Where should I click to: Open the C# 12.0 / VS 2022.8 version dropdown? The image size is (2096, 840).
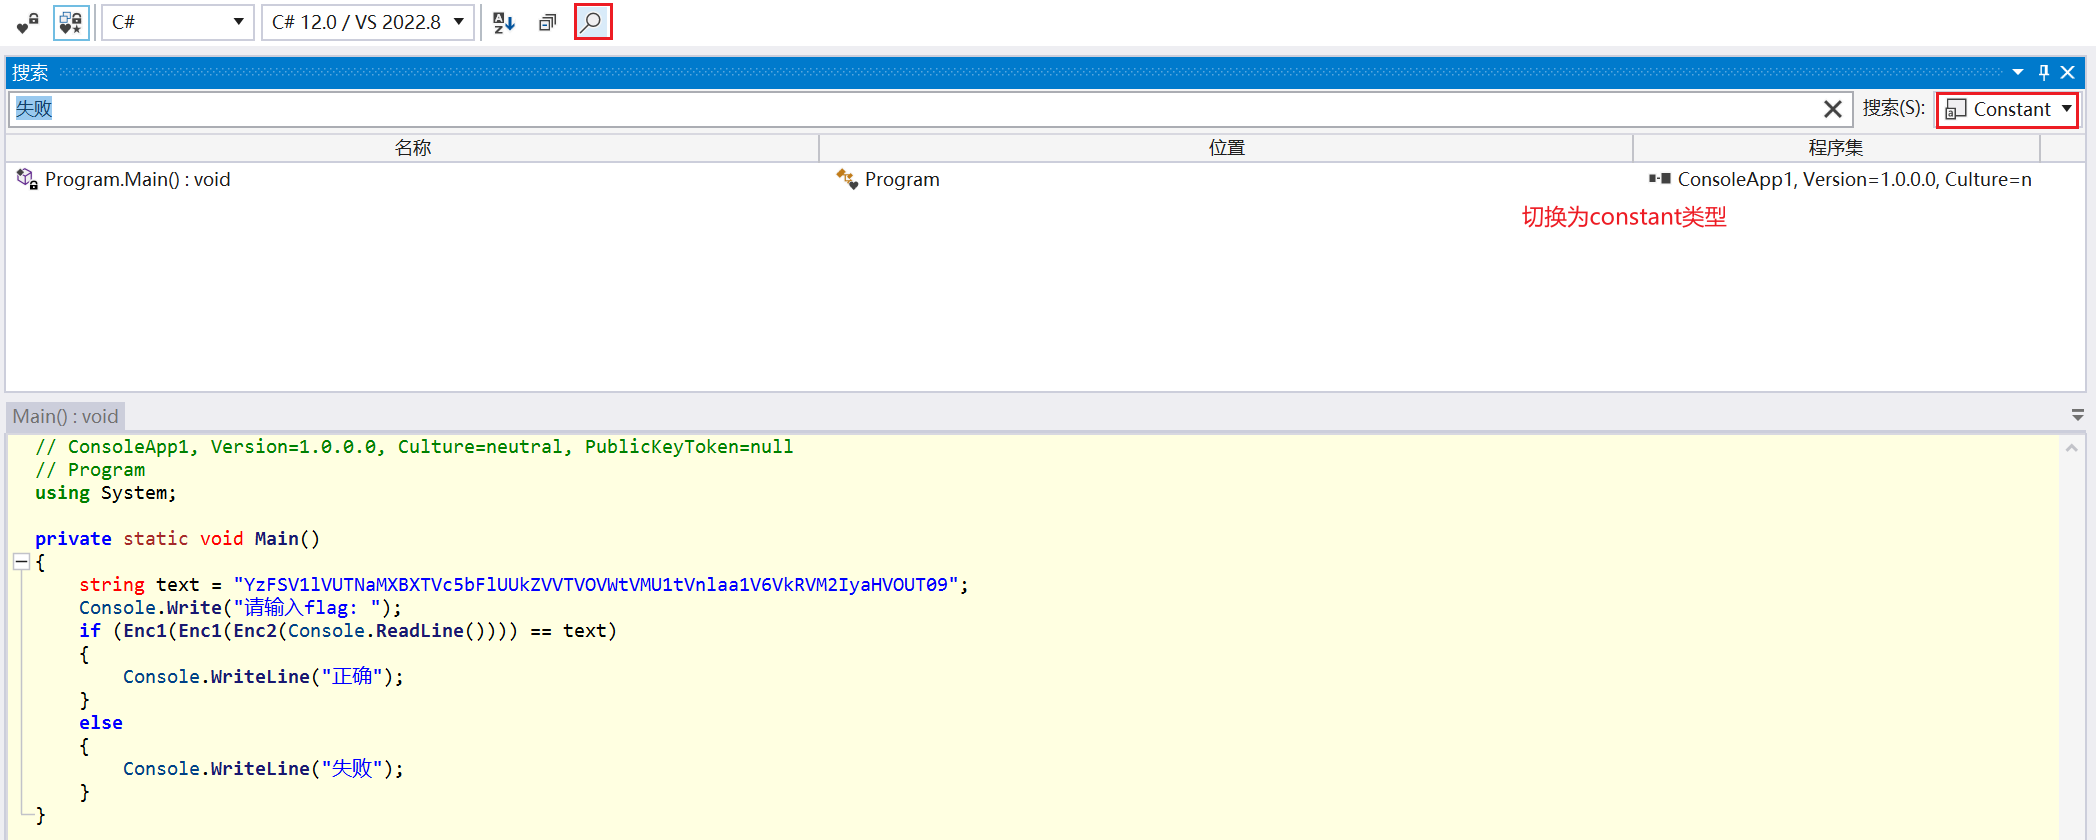(368, 22)
